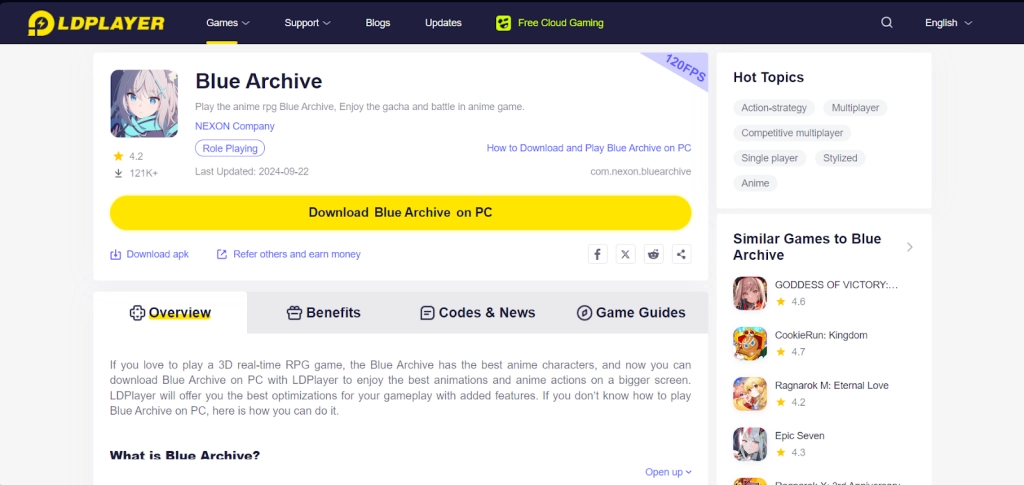Click Open up to expand the description
Image resolution: width=1024 pixels, height=485 pixels.
tap(668, 472)
